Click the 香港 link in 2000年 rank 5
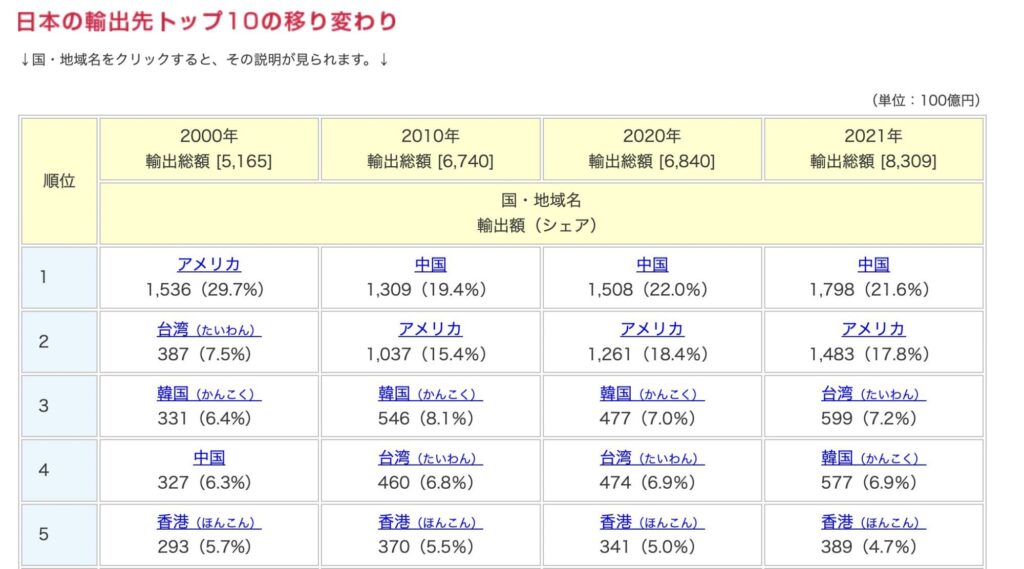The width and height of the screenshot is (1024, 569). click(x=209, y=522)
